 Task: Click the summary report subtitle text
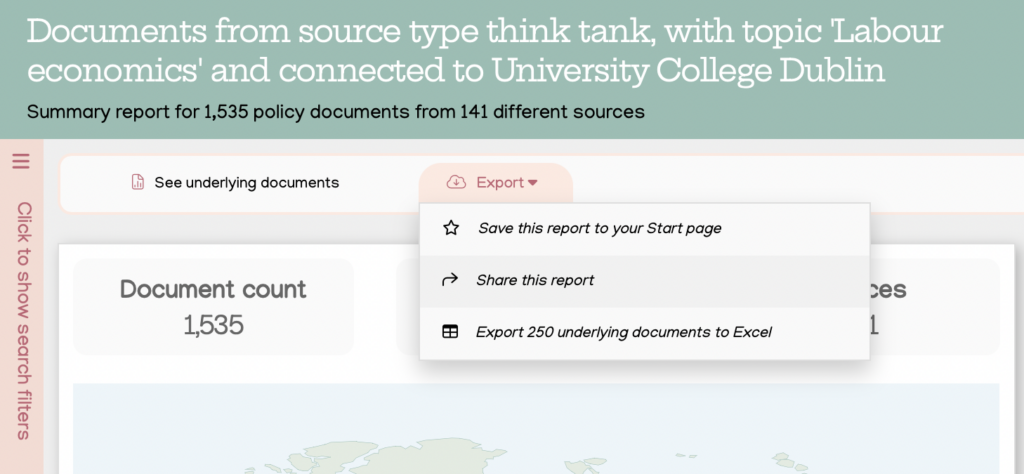point(336,112)
